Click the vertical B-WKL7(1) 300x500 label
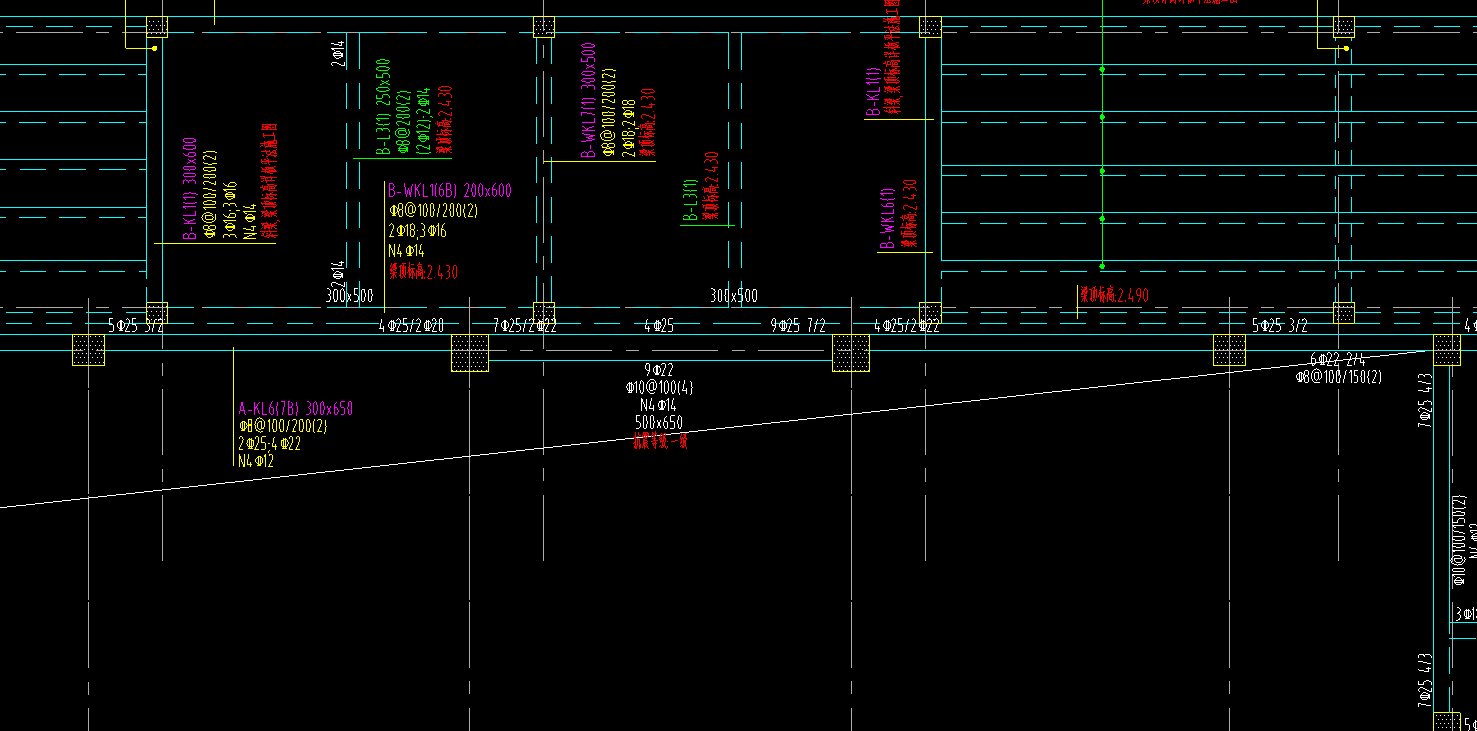This screenshot has height=731, width=1477. [588, 101]
